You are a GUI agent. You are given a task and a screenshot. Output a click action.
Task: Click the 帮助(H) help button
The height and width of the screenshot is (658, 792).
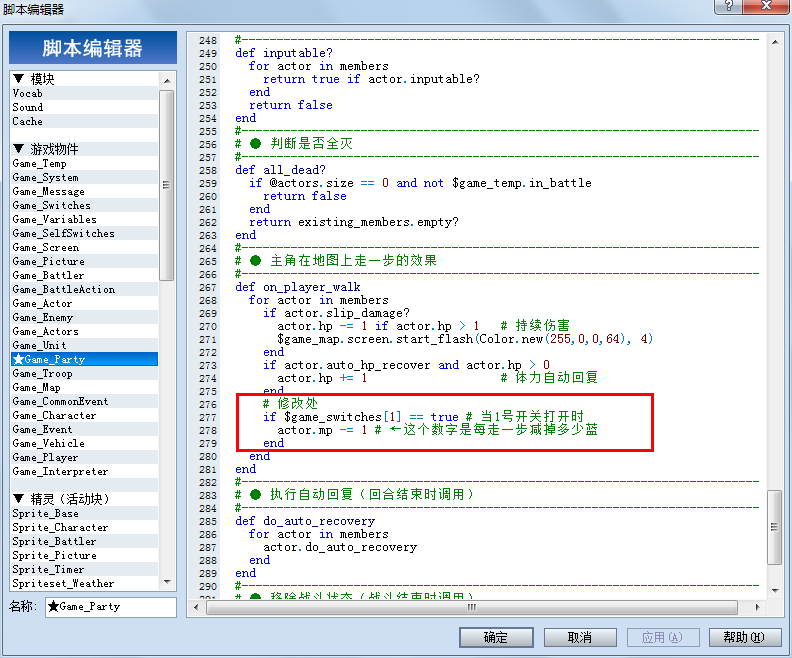click(x=745, y=637)
